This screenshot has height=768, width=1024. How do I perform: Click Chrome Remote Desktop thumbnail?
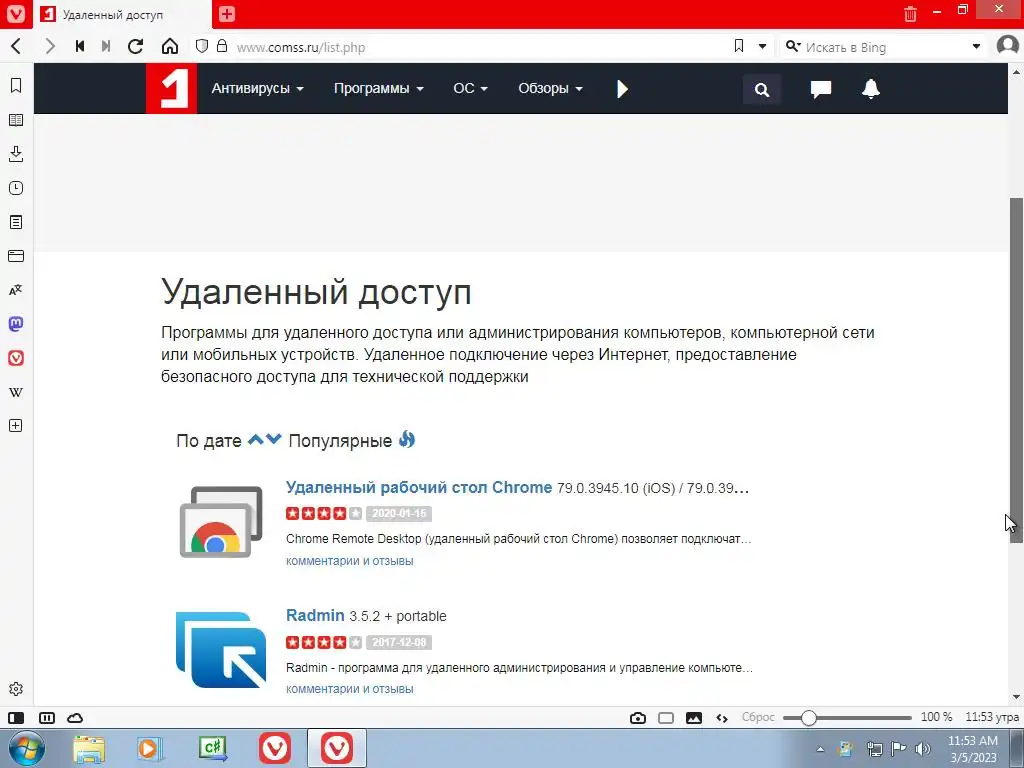point(221,522)
